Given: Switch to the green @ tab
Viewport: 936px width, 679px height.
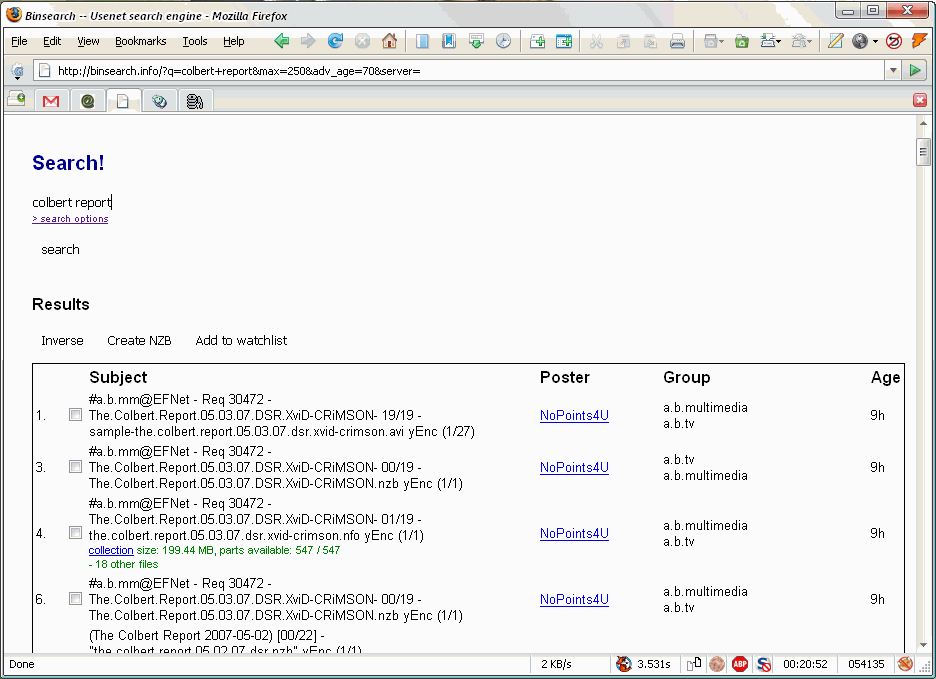Looking at the screenshot, I should tap(88, 100).
